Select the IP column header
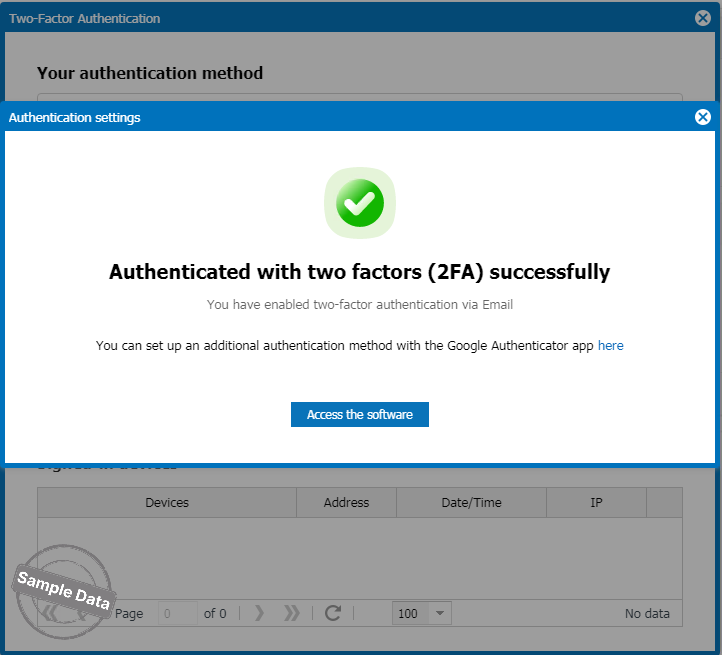Screen dimensions: 722x655 click(596, 503)
